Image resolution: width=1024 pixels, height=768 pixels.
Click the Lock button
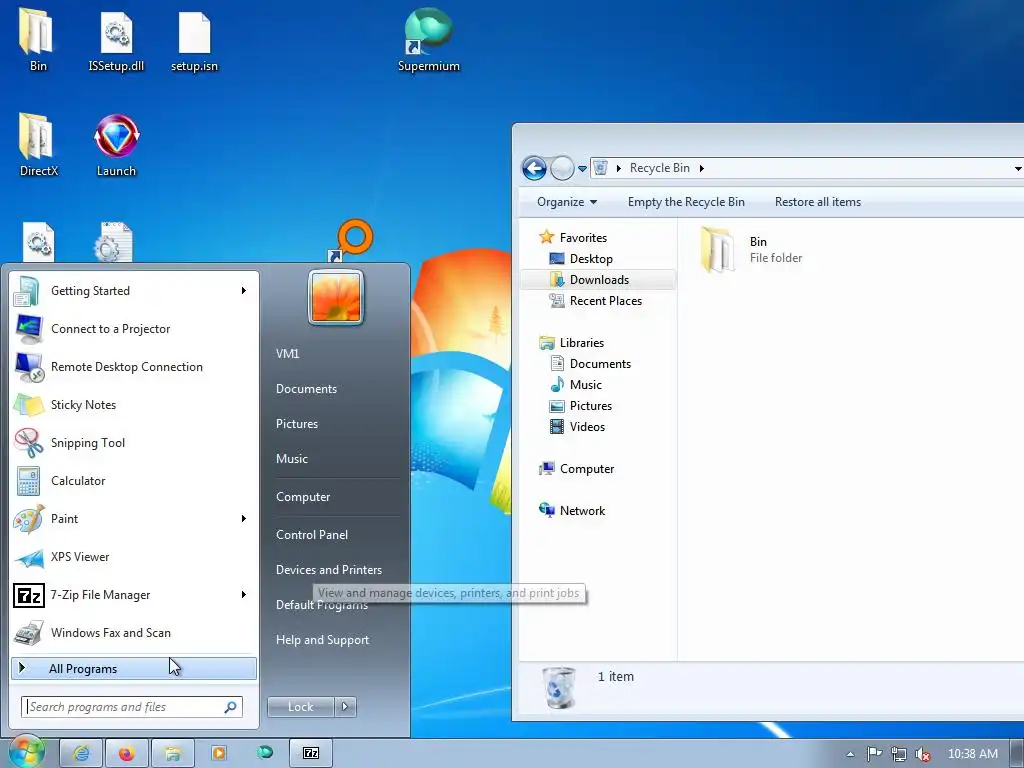coord(300,707)
